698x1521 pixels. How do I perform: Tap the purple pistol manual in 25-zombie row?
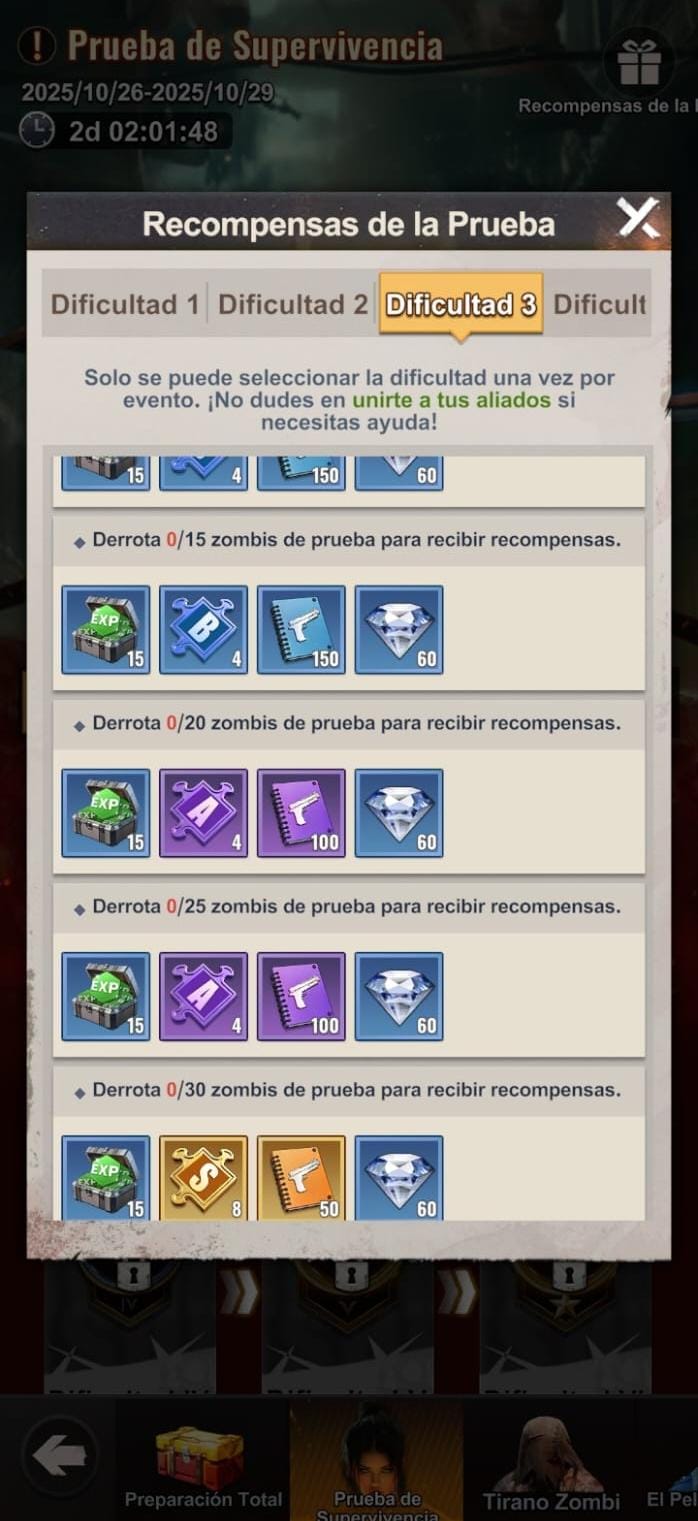301,996
